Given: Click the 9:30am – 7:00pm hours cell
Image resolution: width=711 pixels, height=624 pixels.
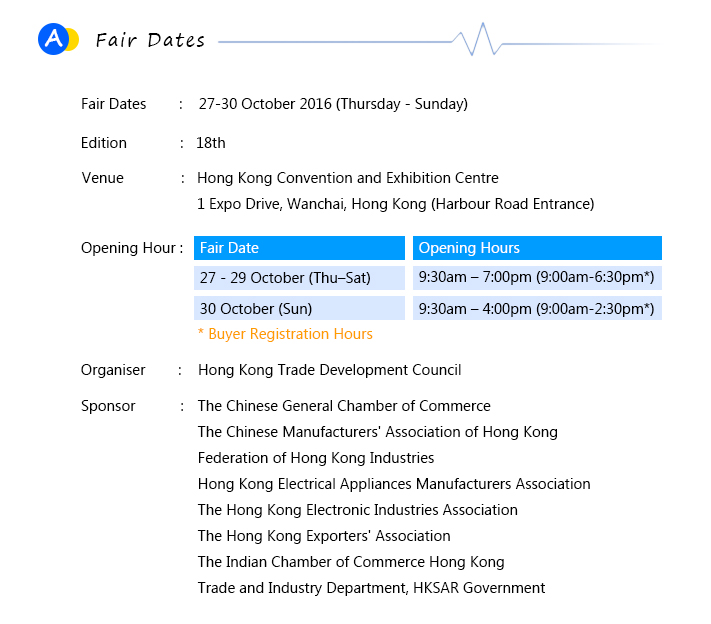Looking at the screenshot, I should pyautogui.click(x=537, y=278).
